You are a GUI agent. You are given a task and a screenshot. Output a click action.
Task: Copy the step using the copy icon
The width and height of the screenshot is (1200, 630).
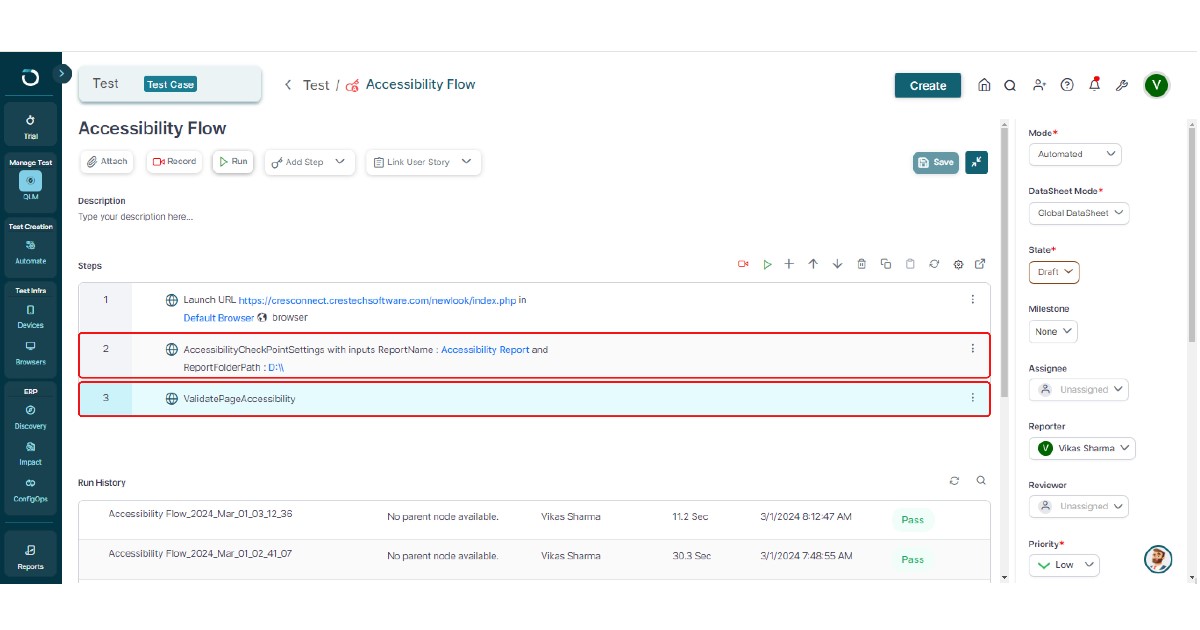pyautogui.click(x=886, y=264)
